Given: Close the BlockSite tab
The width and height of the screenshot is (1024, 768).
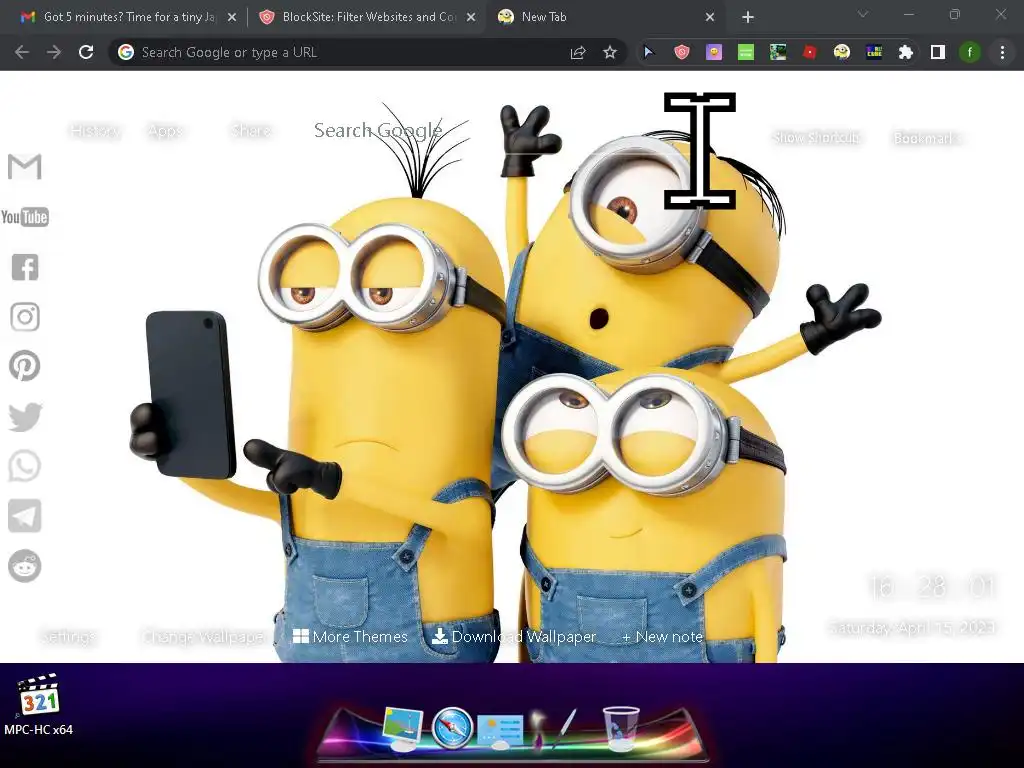Looking at the screenshot, I should 471,18.
